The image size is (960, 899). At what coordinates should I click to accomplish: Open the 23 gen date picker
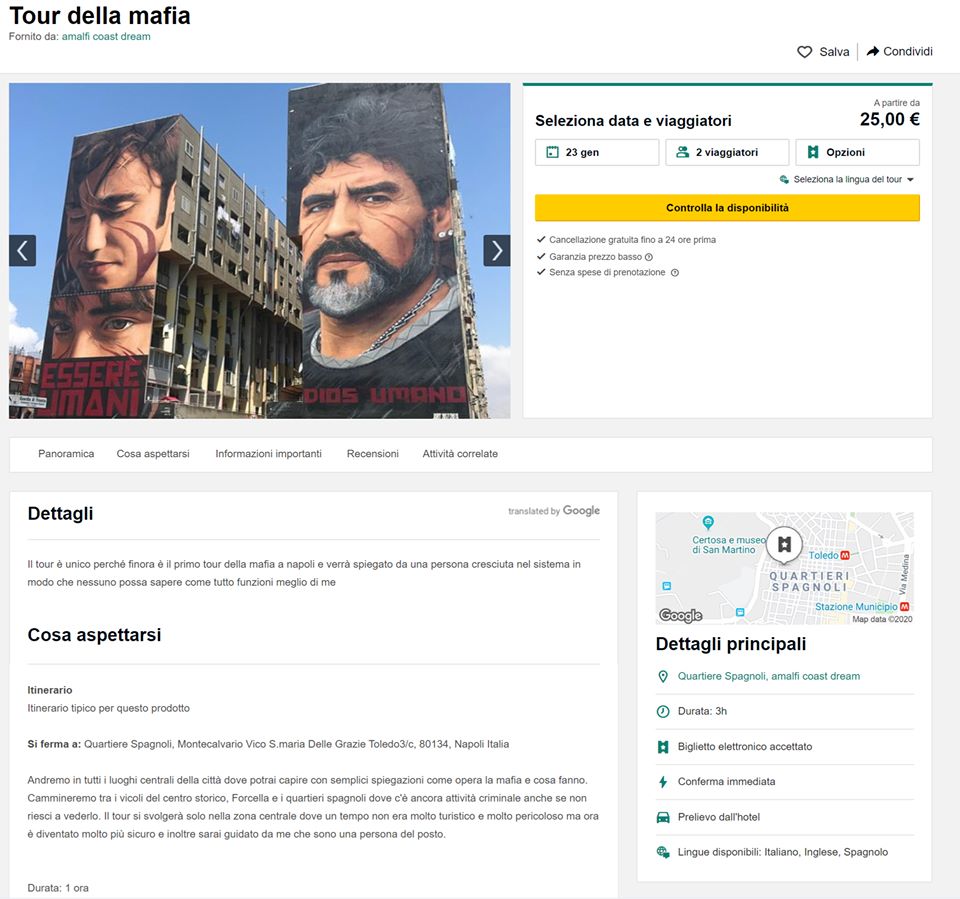tap(597, 152)
